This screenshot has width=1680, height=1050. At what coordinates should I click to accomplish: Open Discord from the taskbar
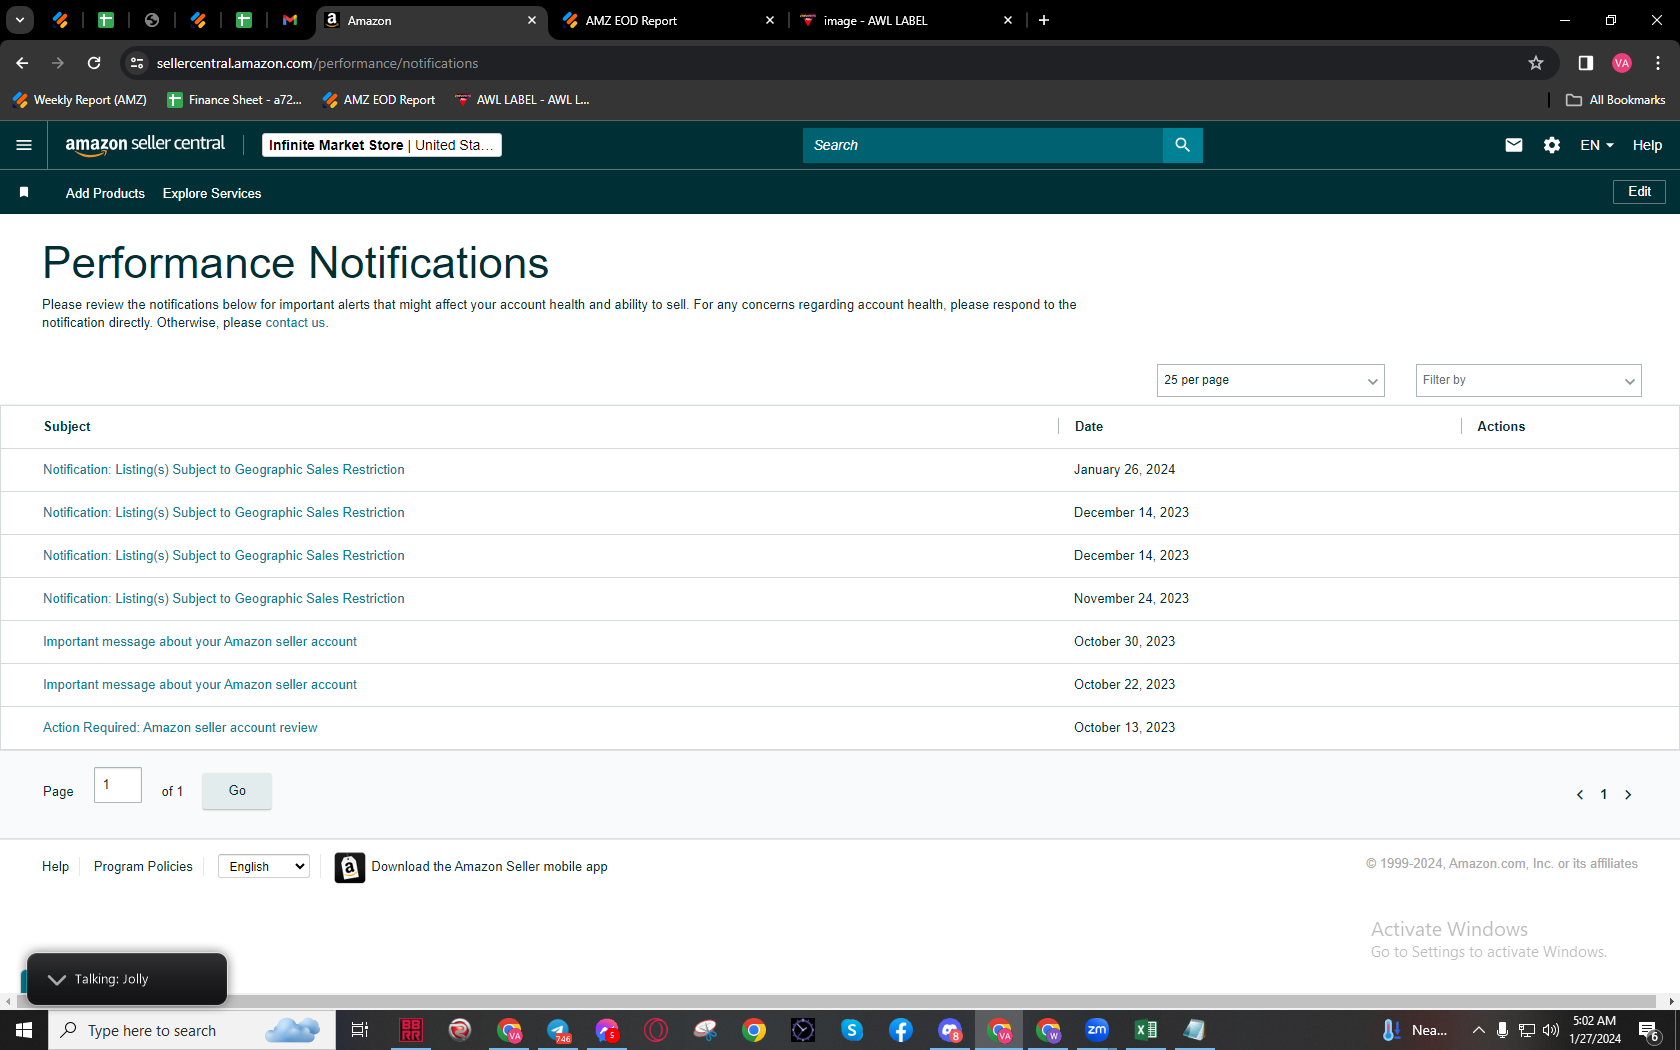coord(950,1030)
